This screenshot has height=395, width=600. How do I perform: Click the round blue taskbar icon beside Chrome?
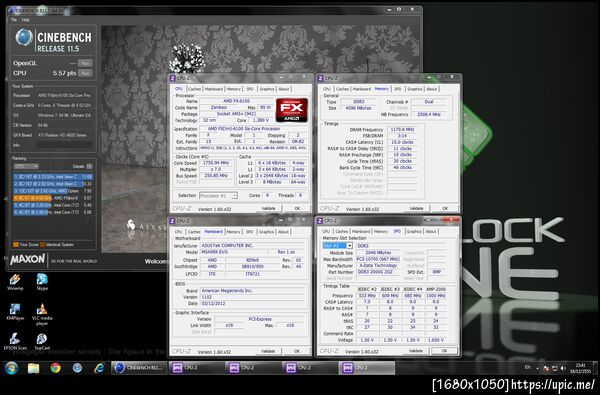(x=77, y=368)
